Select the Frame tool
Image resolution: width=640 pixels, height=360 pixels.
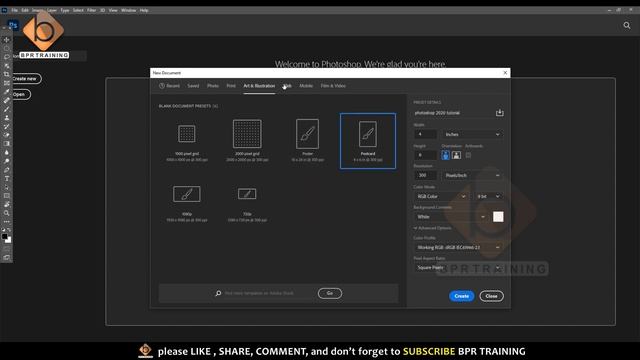(x=7, y=83)
